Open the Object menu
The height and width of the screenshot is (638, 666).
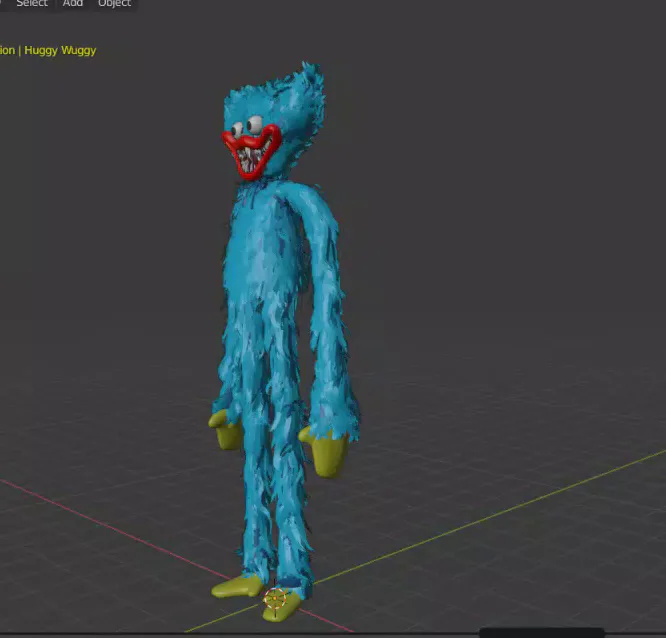click(114, 3)
